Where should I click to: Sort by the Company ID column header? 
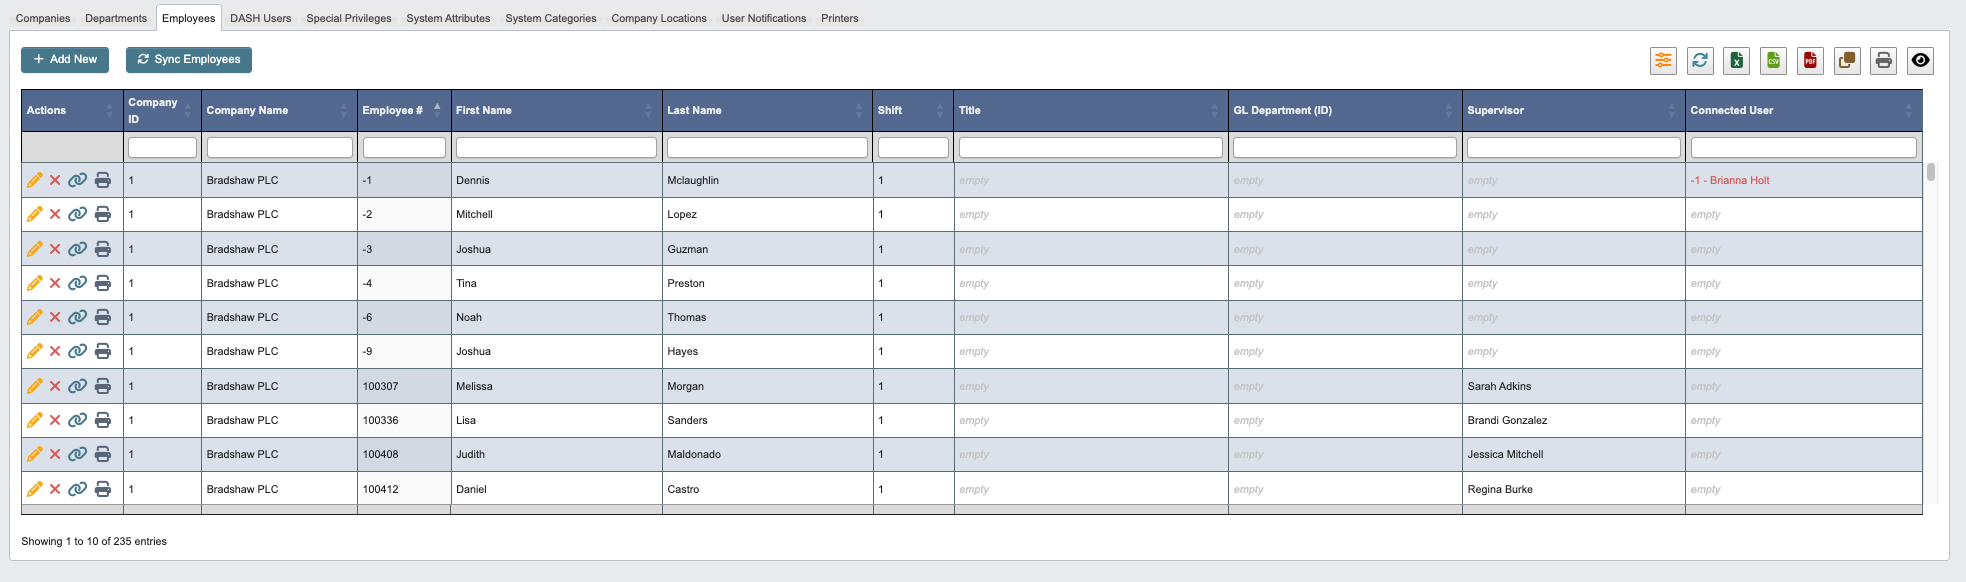(x=162, y=110)
